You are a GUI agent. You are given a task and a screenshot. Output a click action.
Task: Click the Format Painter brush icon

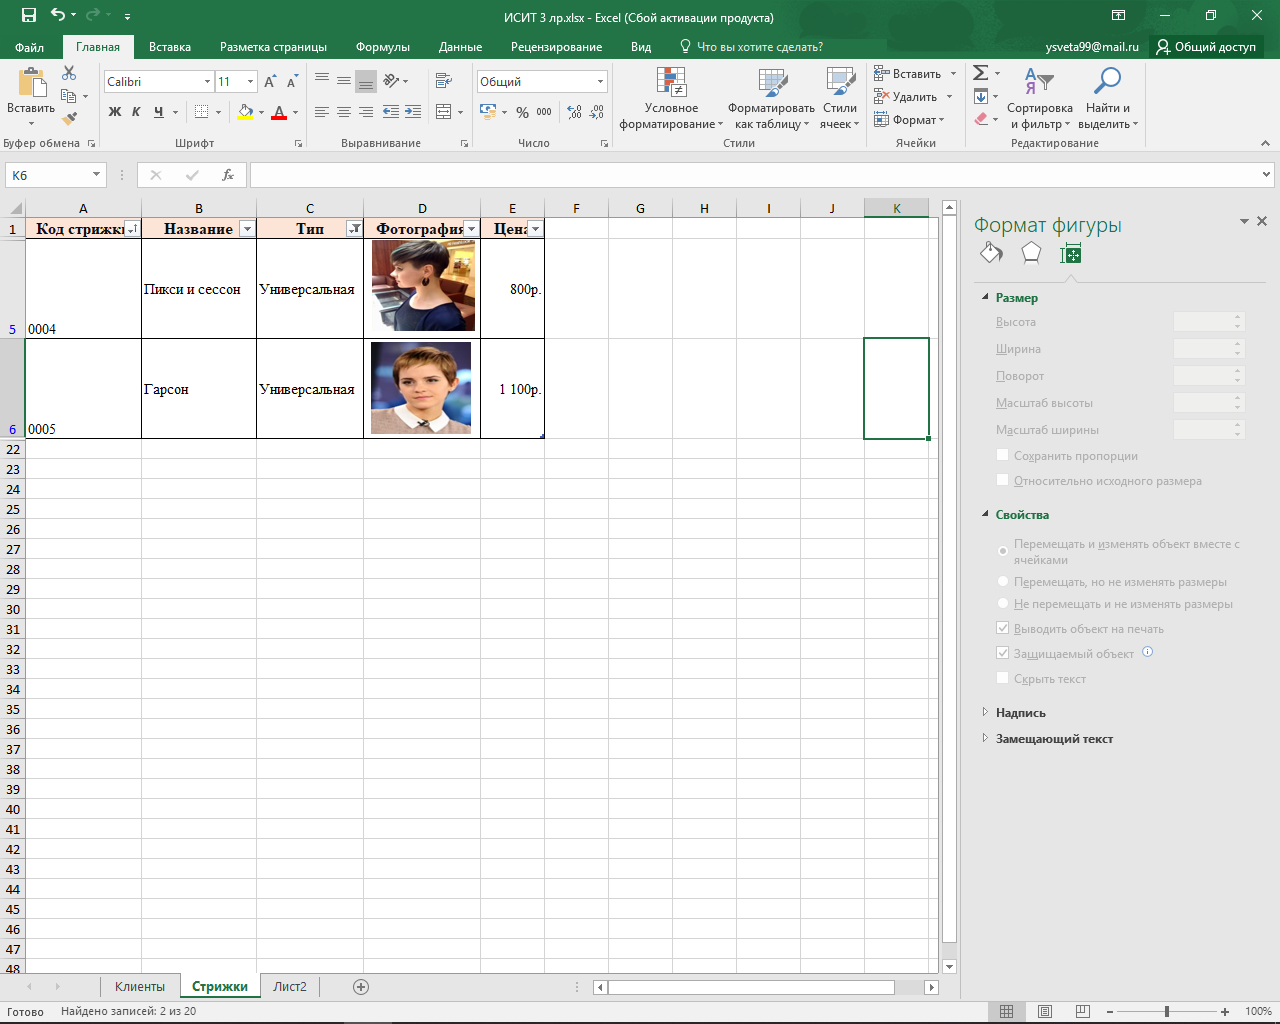tap(69, 119)
